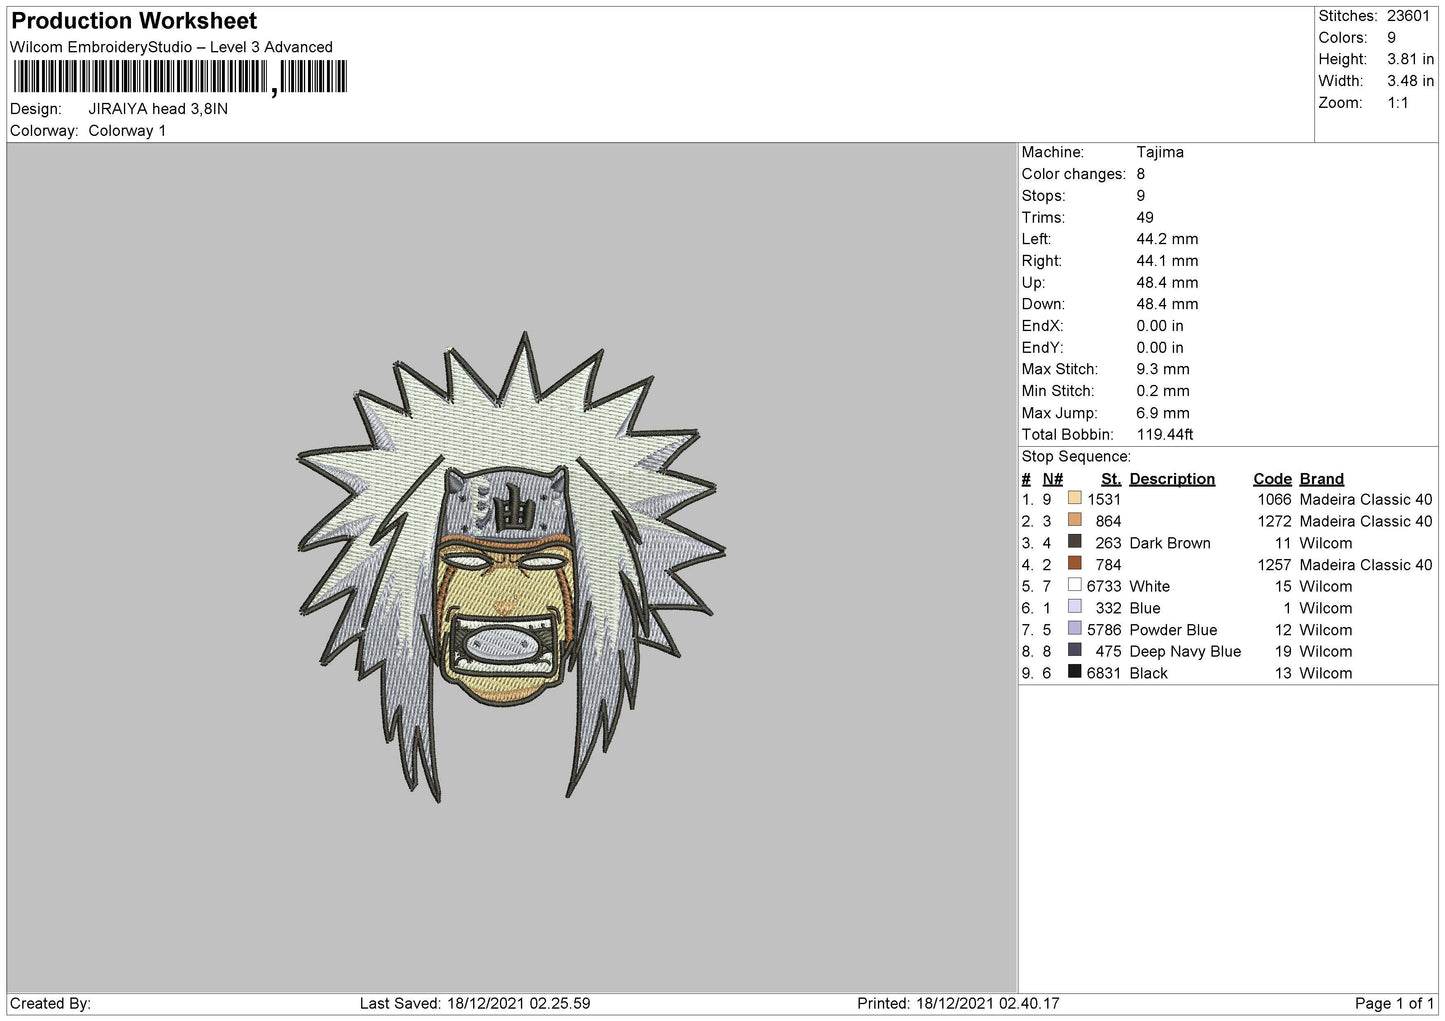Click the design name 'JIRAIYA head 3,8IN'
This screenshot has width=1445, height=1021.
click(158, 109)
